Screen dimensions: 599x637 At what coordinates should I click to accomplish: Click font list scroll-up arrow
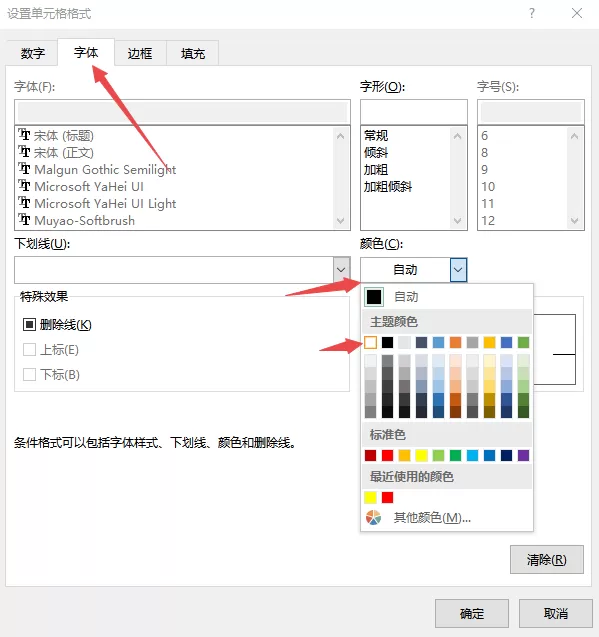(341, 136)
